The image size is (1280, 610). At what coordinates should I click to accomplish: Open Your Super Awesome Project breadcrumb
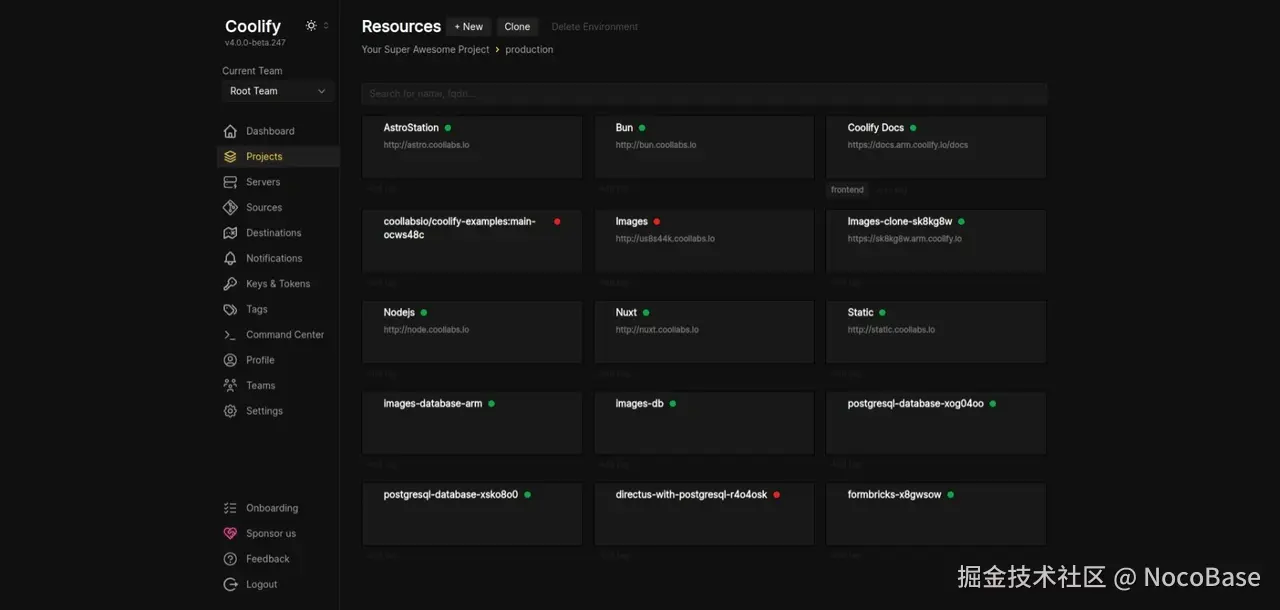pyautogui.click(x=426, y=50)
